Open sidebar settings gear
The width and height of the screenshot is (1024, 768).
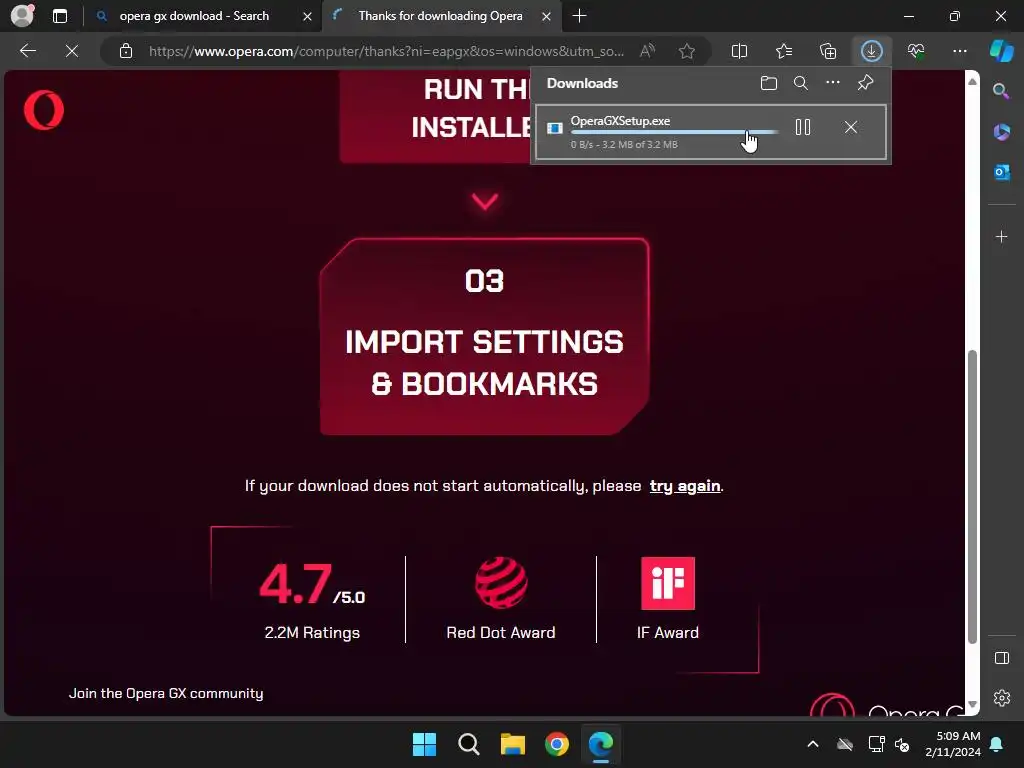pos(1002,697)
